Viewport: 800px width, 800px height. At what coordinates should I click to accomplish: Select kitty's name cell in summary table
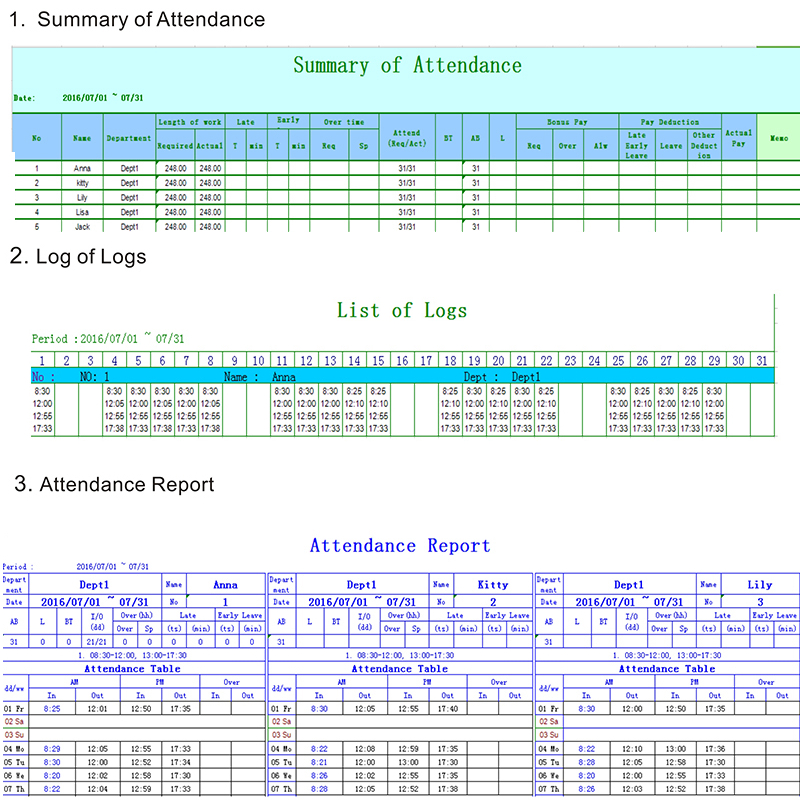[x=82, y=183]
